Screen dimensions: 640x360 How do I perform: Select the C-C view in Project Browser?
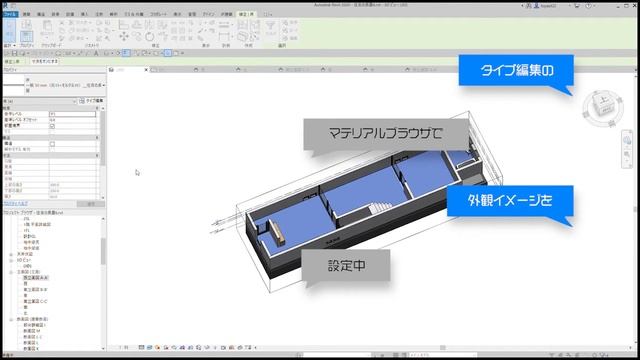35,301
